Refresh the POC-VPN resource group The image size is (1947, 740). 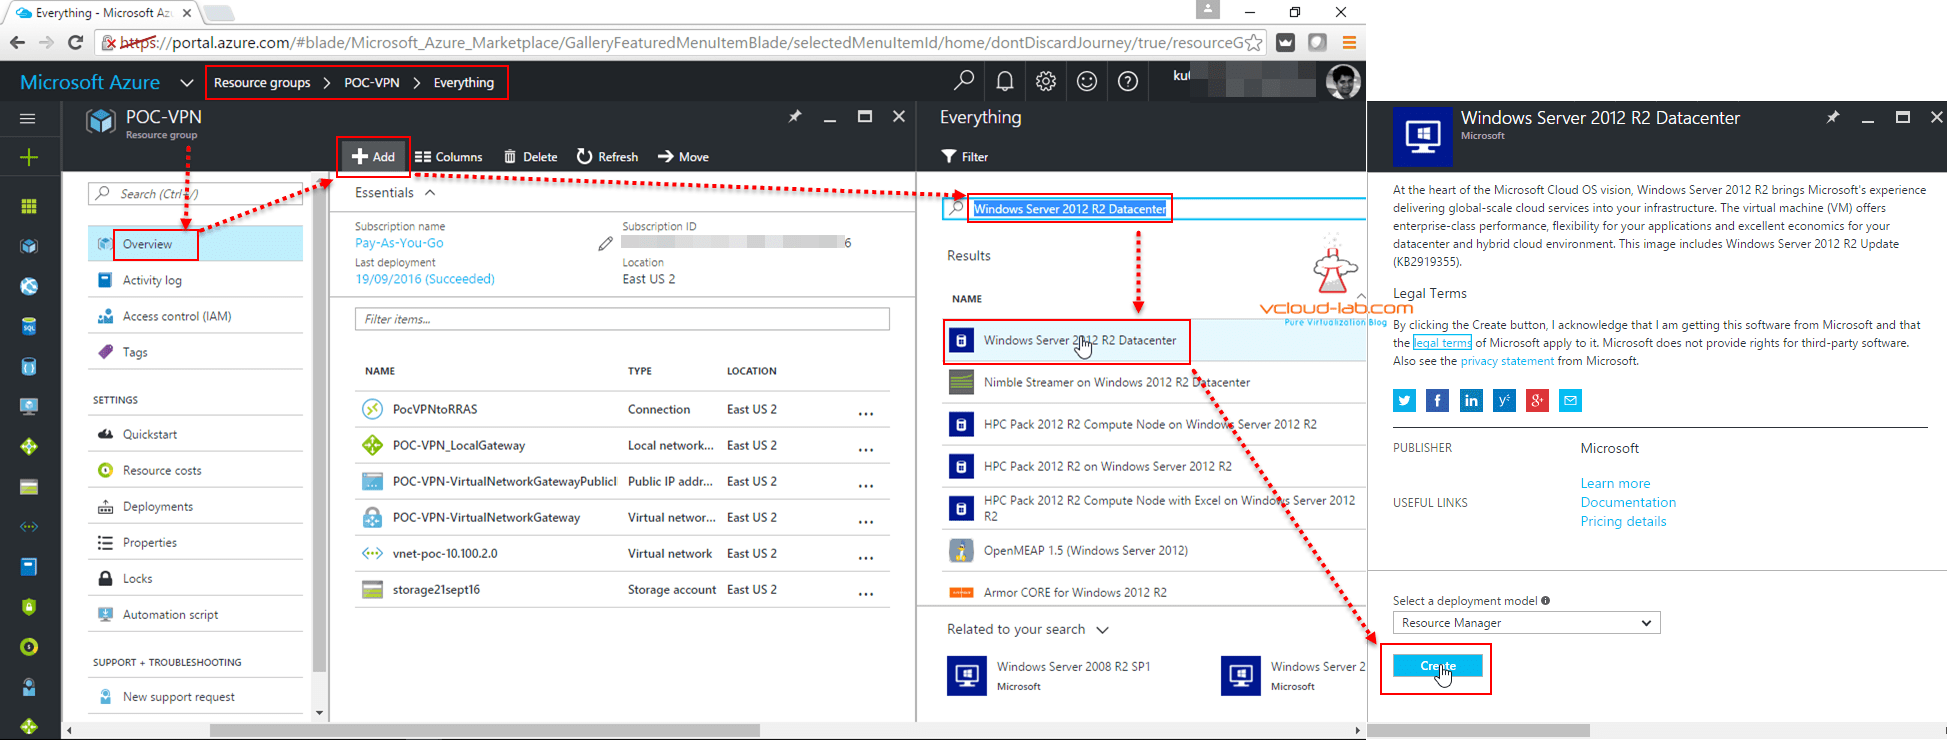click(607, 157)
